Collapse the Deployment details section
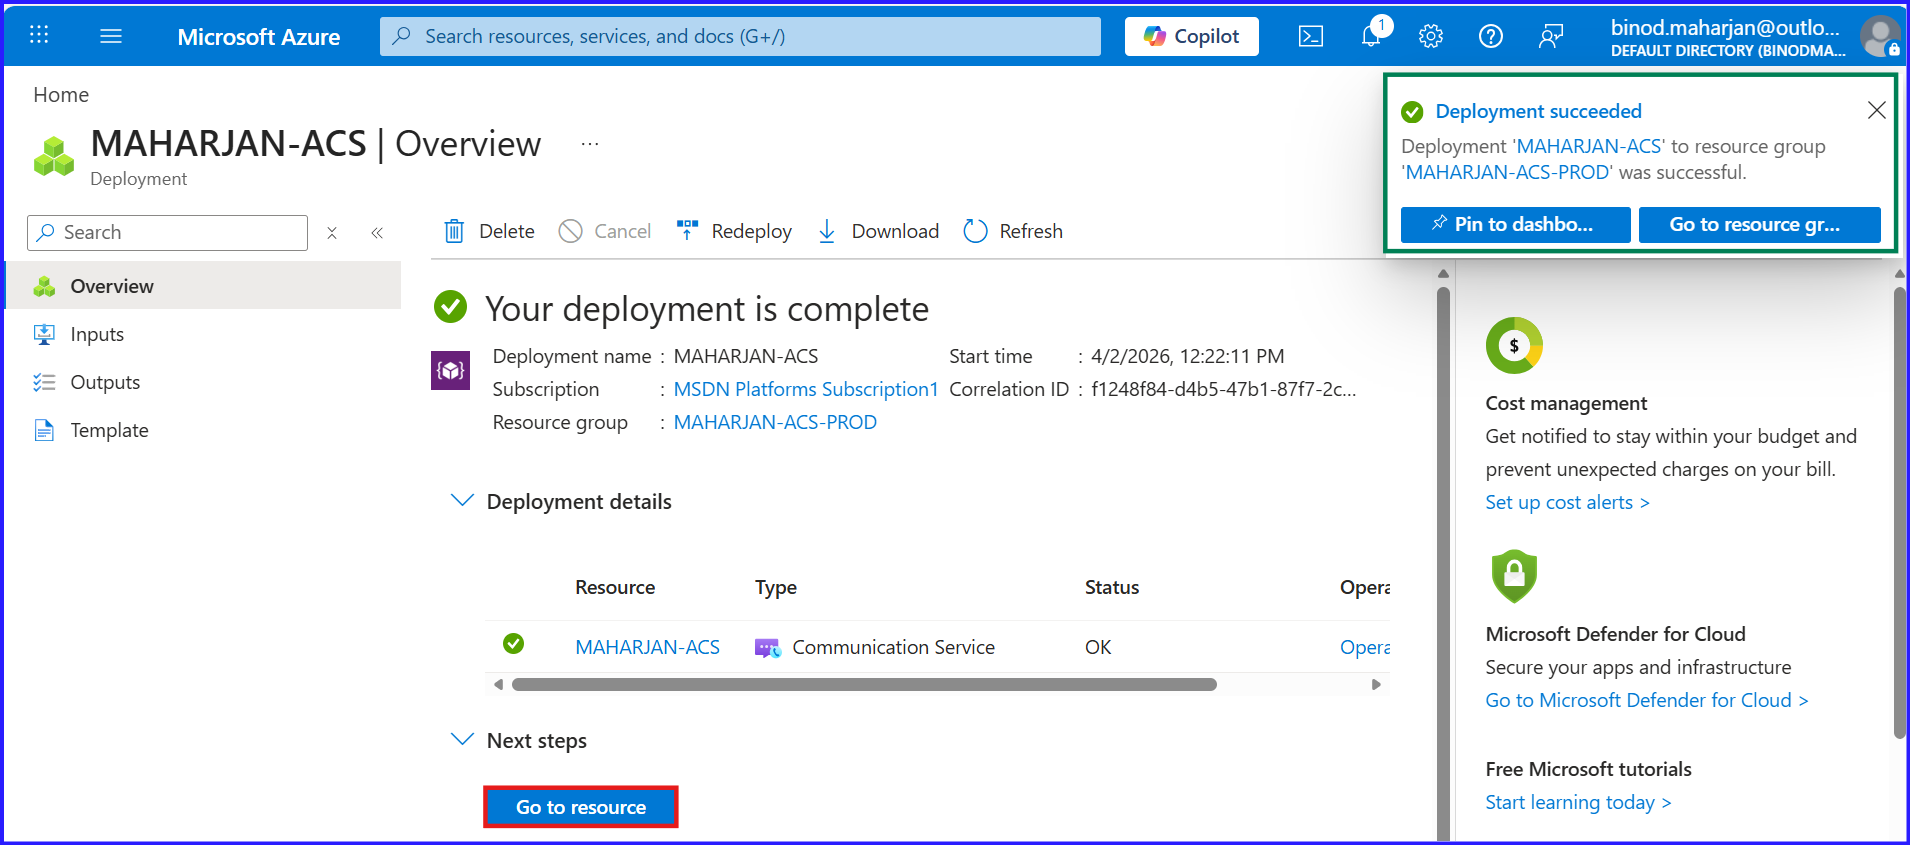Image resolution: width=1910 pixels, height=845 pixels. (x=462, y=500)
